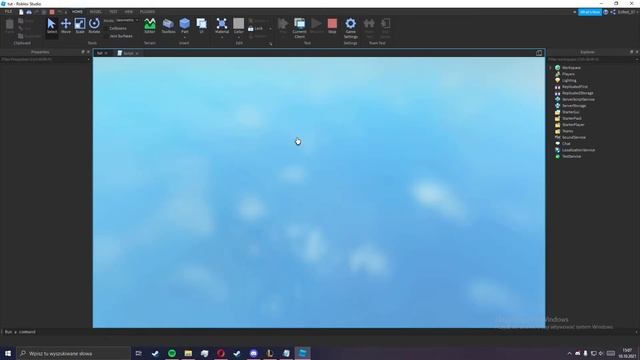Image resolution: width=640 pixels, height=360 pixels.
Task: Expand the Workspace tree node
Action: click(x=551, y=68)
